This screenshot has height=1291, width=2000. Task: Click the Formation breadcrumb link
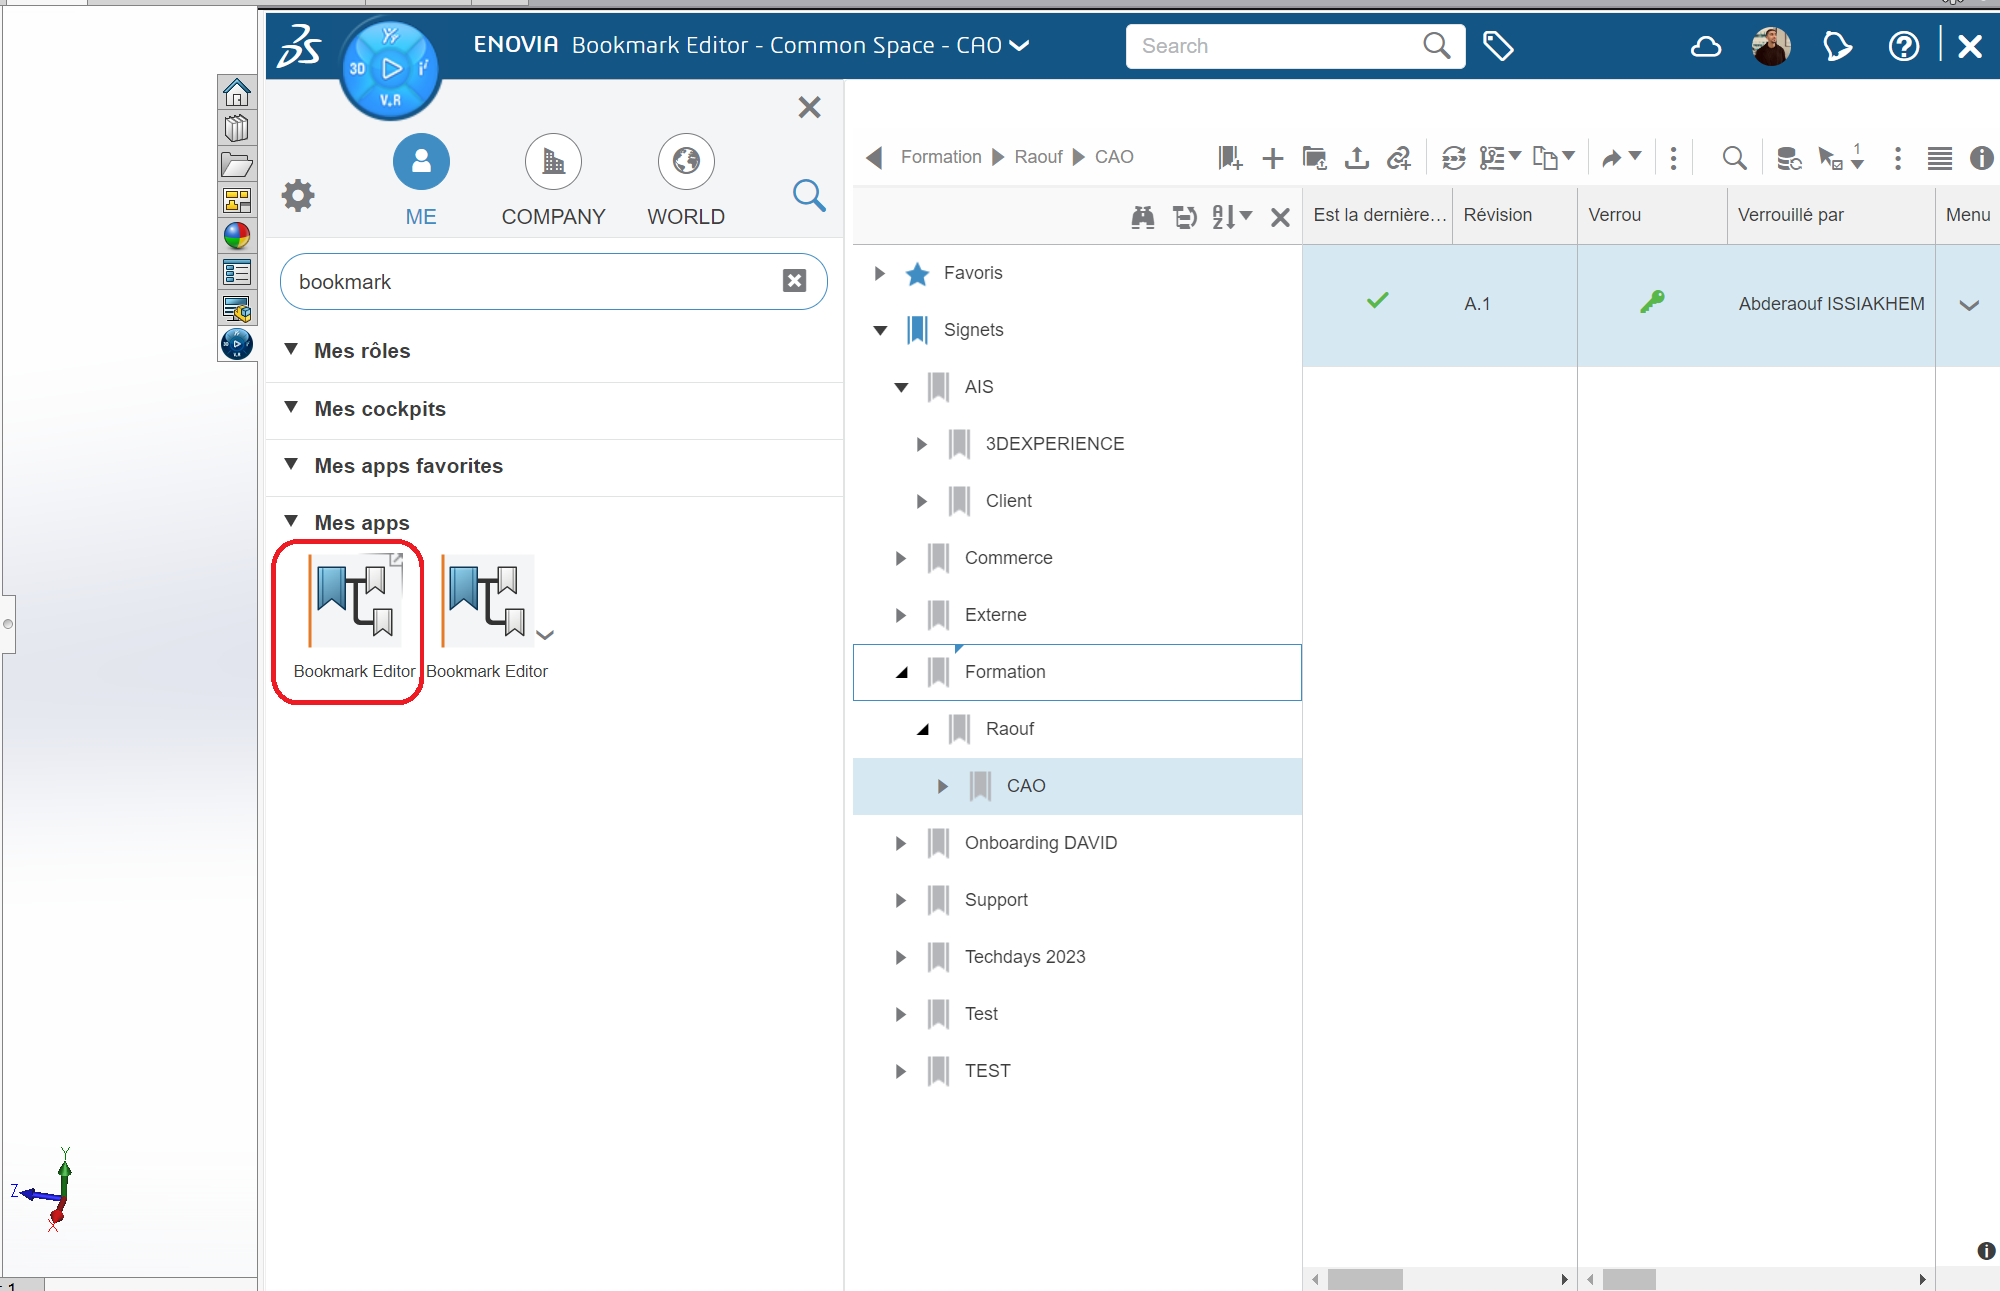[x=941, y=157]
